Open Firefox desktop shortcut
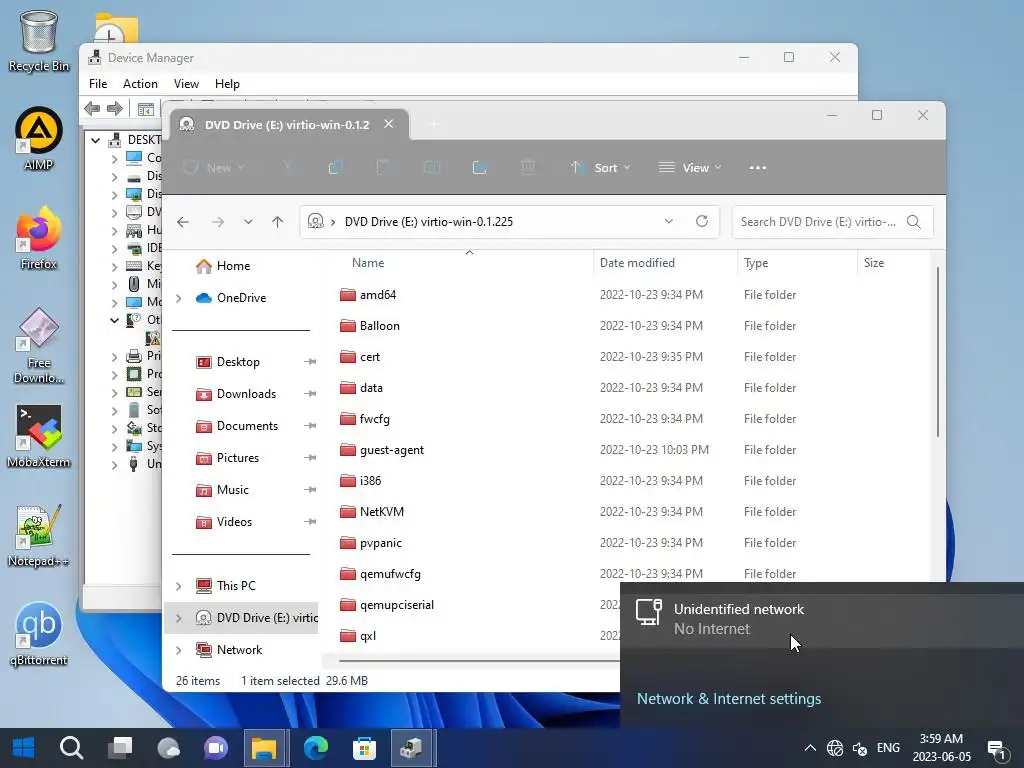Screen dimensions: 1024x768 [x=39, y=238]
